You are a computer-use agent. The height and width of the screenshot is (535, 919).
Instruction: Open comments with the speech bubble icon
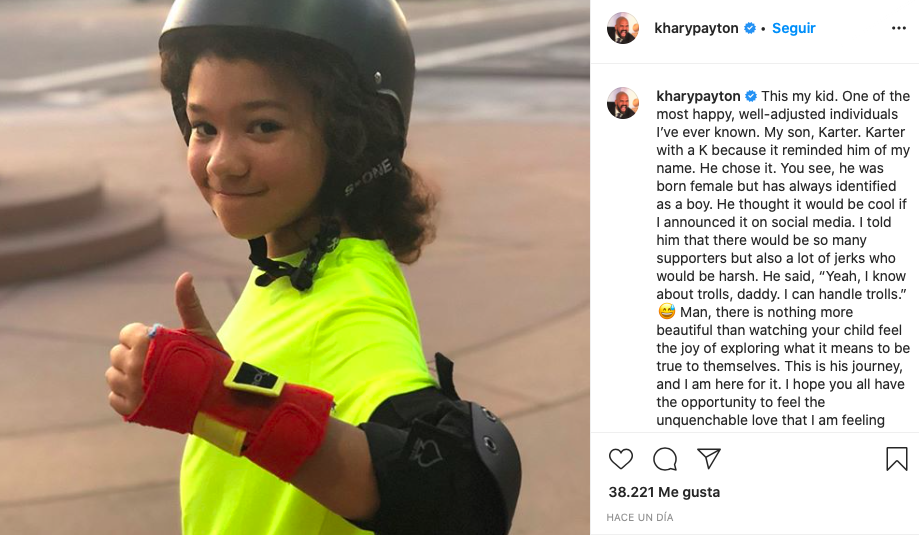tap(665, 459)
